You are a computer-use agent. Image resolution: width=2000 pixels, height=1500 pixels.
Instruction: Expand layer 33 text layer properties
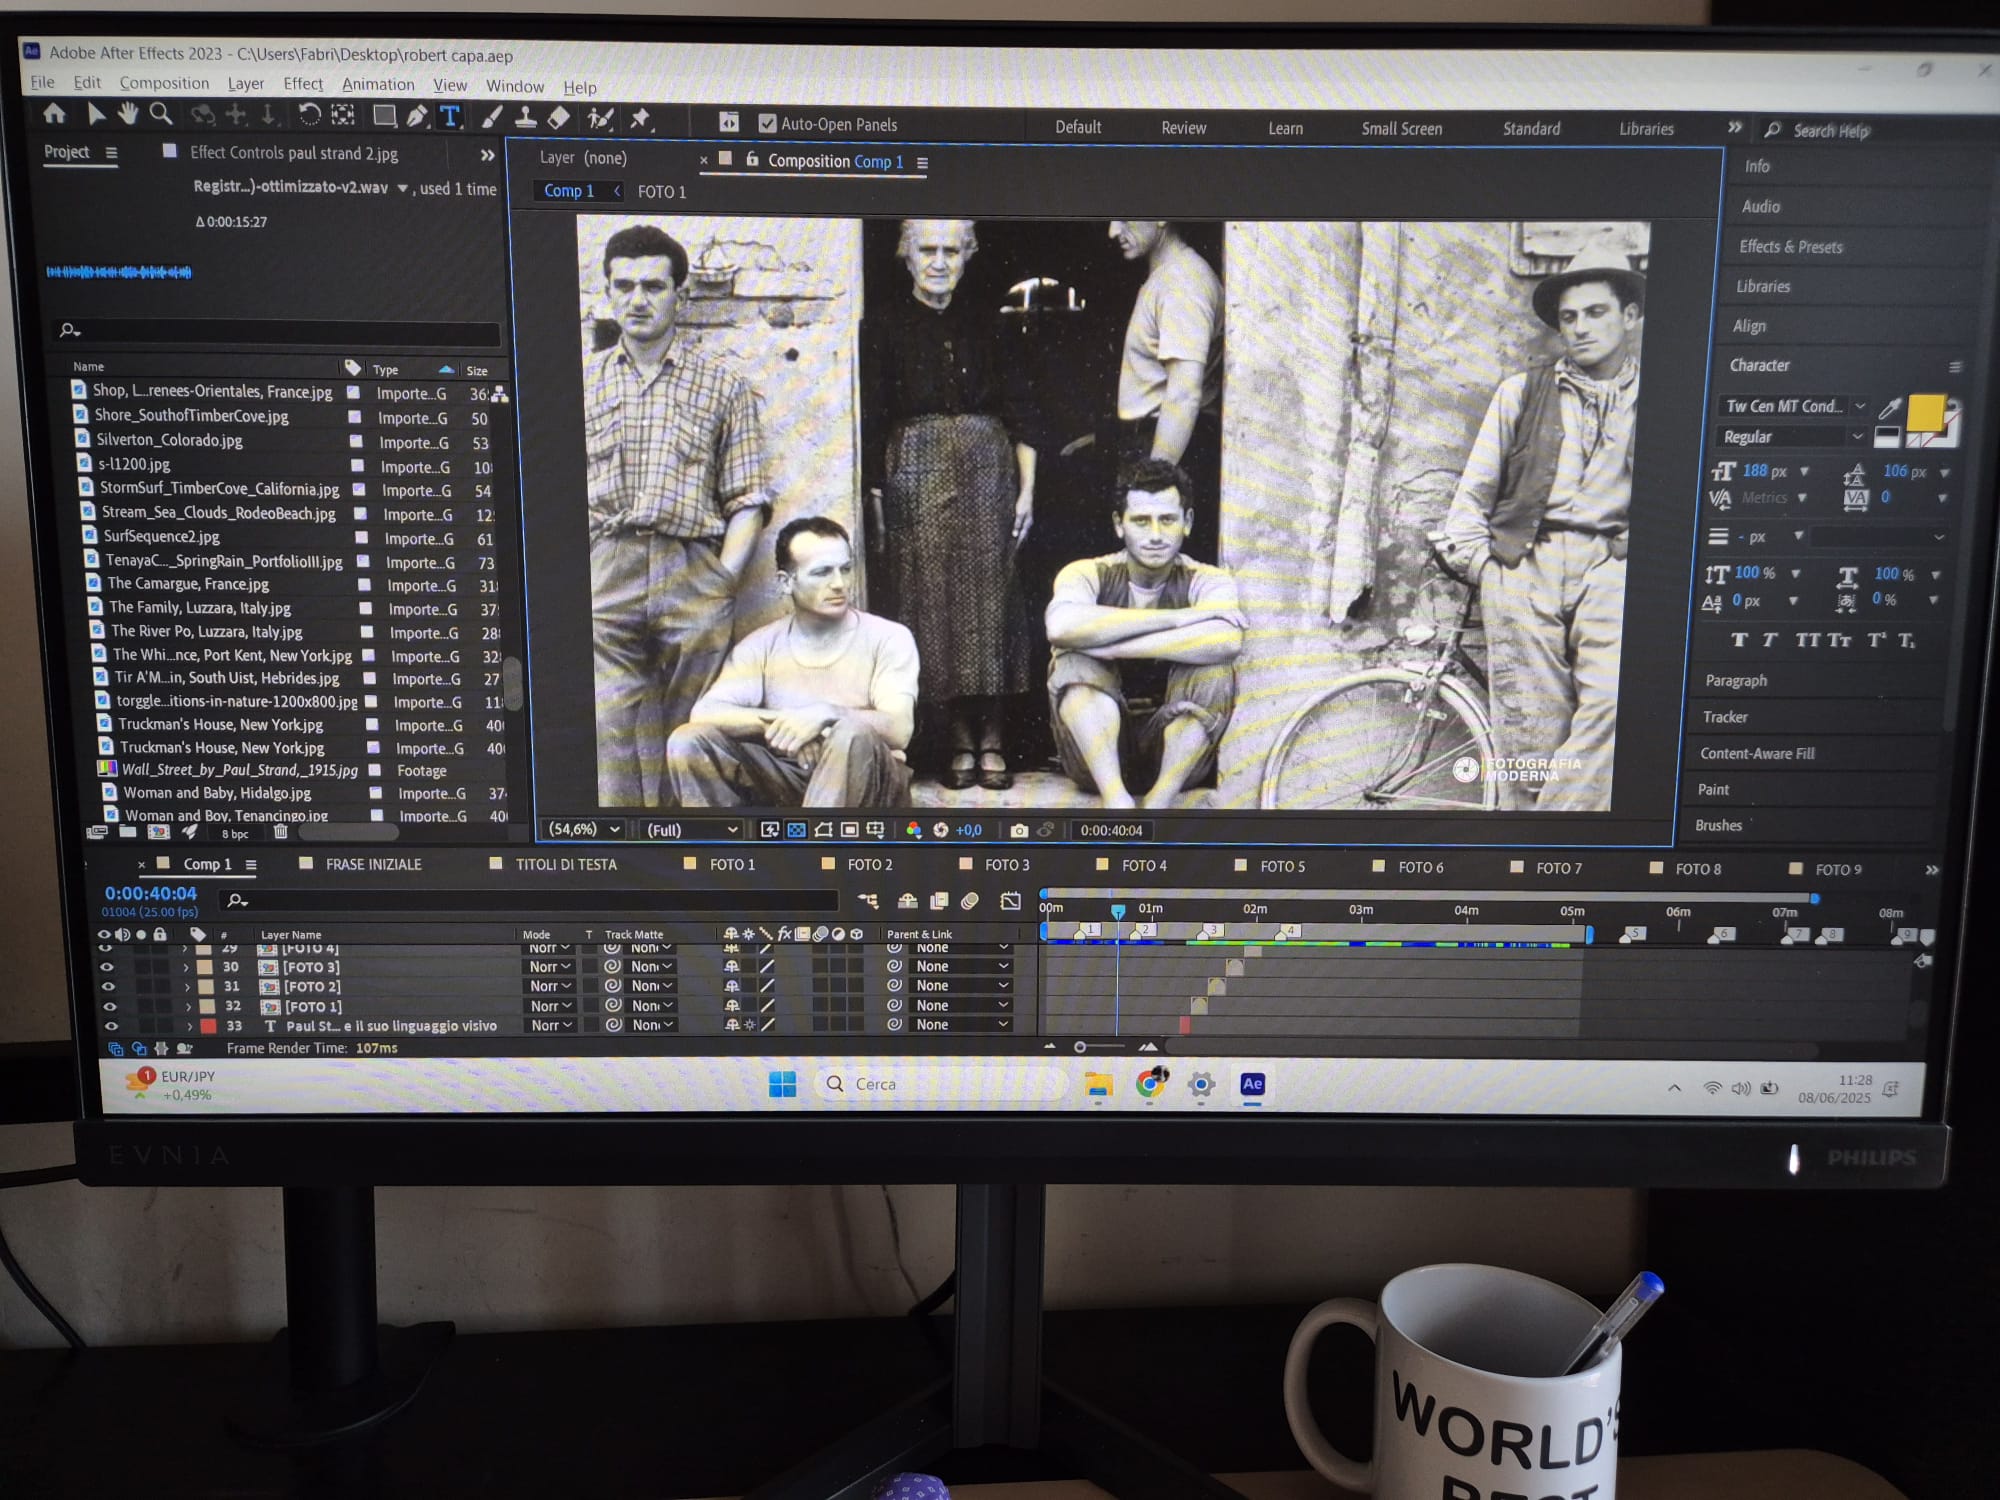pyautogui.click(x=190, y=1026)
